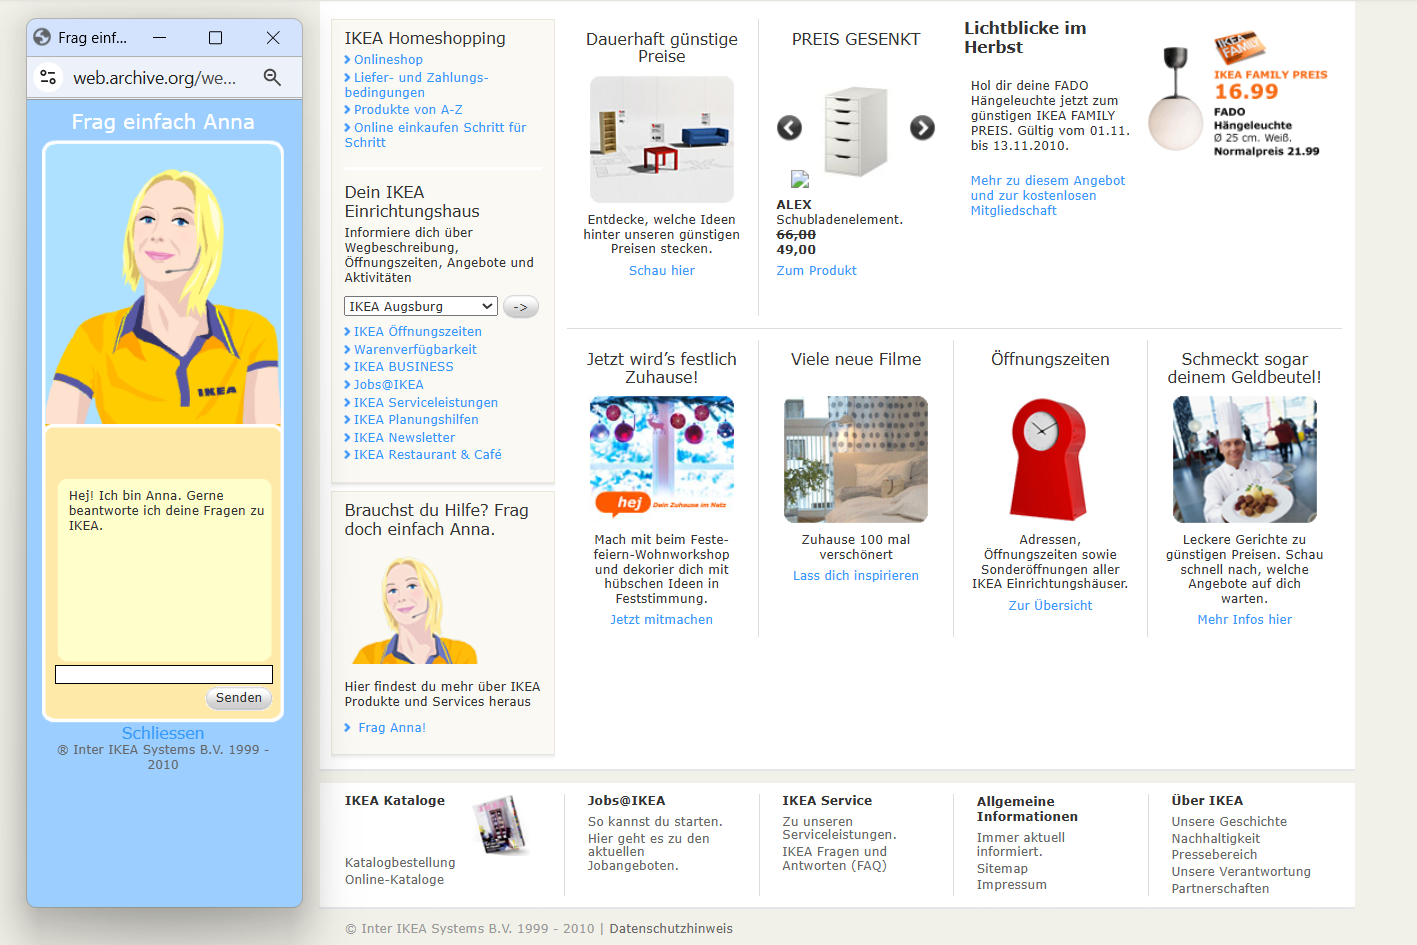
Task: Open the Partnerschaften footer link
Action: tap(1221, 889)
